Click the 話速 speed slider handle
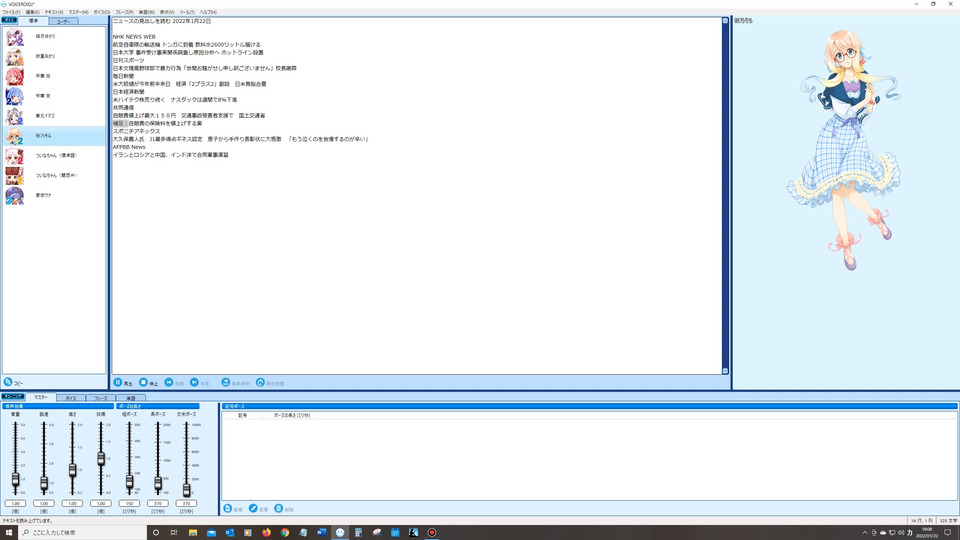Image resolution: width=960 pixels, height=540 pixels. (44, 483)
